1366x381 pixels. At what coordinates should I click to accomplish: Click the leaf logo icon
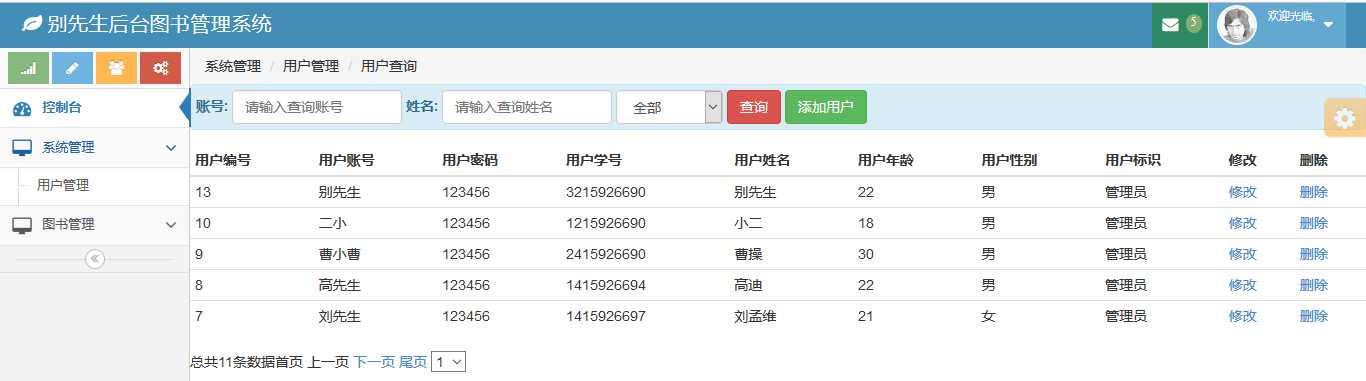32,23
